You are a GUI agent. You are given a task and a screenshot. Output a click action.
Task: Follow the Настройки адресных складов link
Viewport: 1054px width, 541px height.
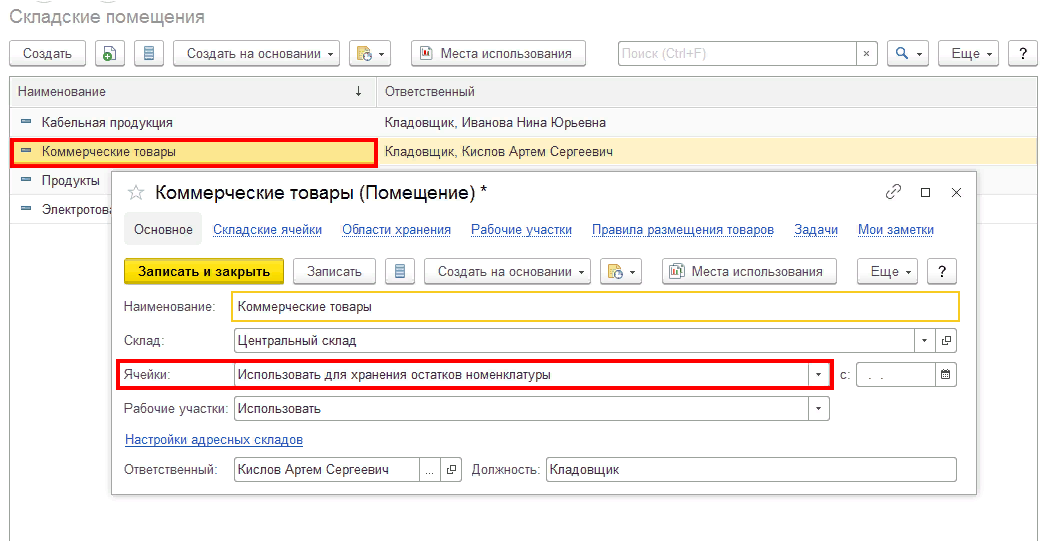[214, 440]
